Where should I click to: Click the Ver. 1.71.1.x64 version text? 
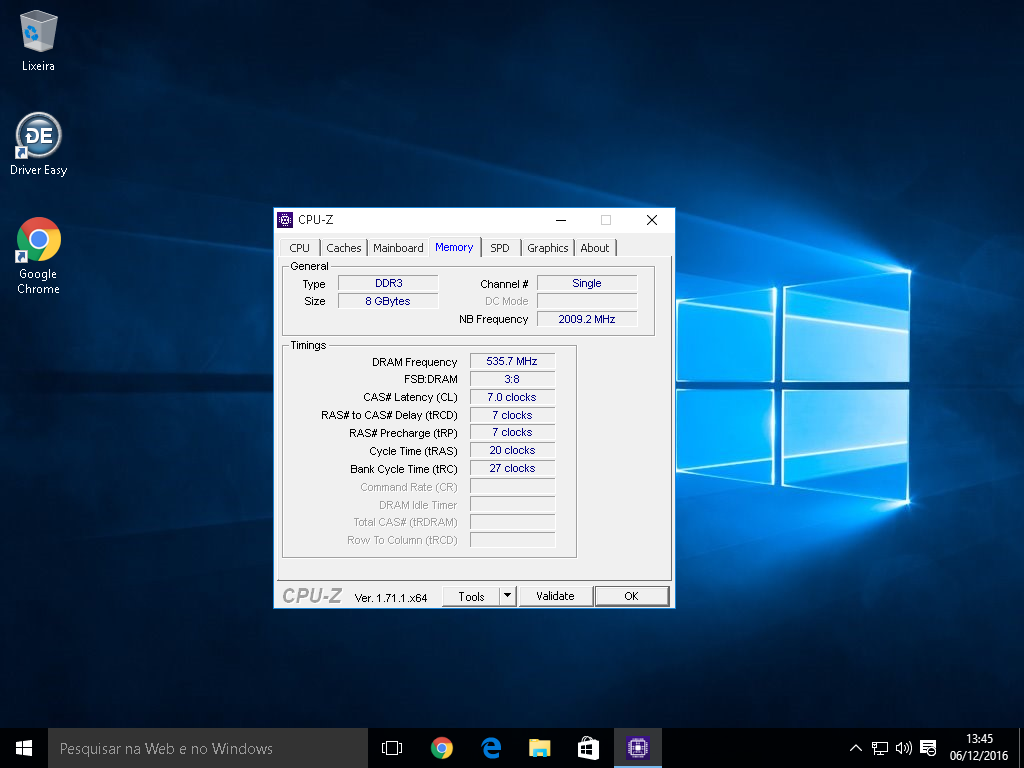pyautogui.click(x=391, y=598)
